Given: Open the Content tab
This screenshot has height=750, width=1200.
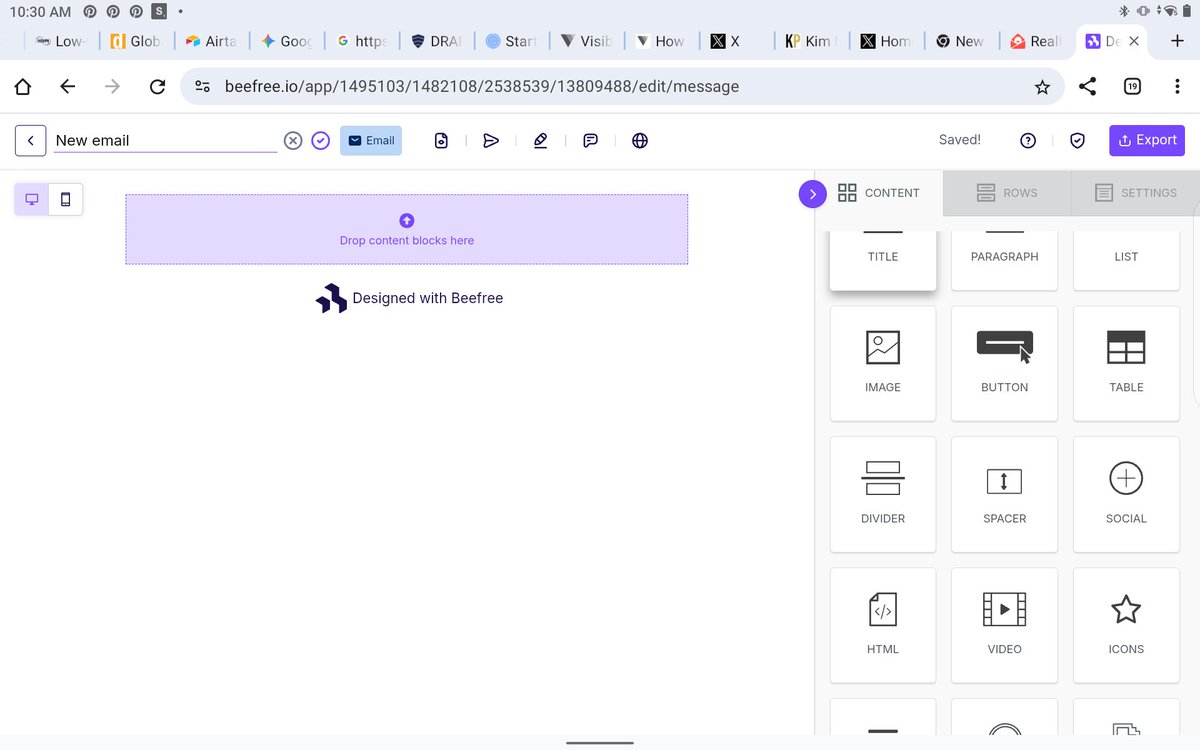Looking at the screenshot, I should tap(879, 193).
